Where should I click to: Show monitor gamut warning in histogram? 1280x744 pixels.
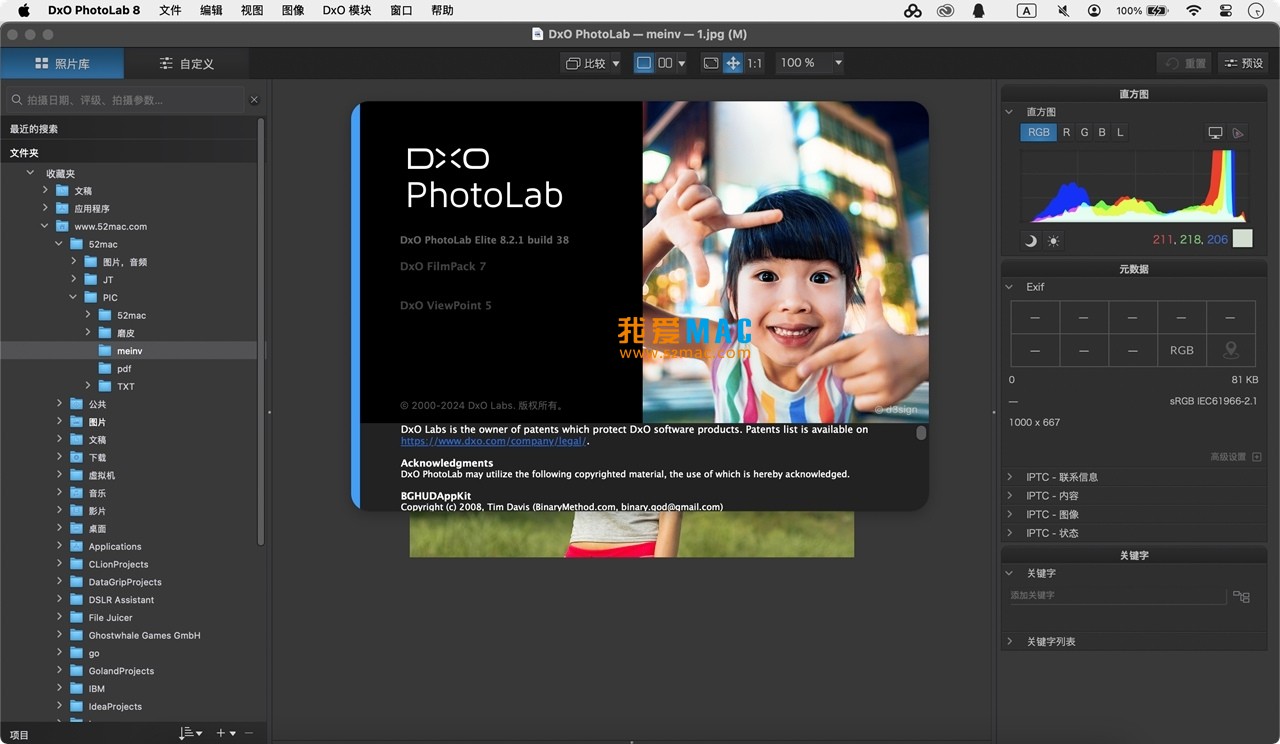1216,132
